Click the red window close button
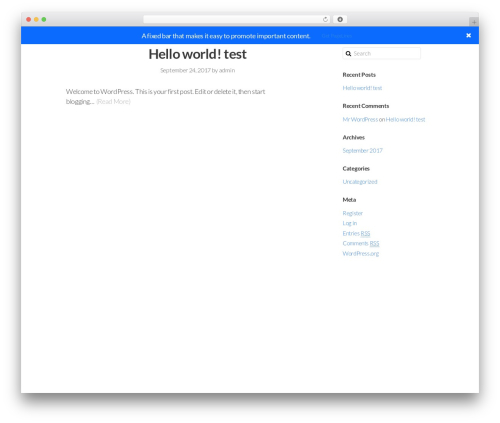Screen dimensions: 500x423 [29, 19]
